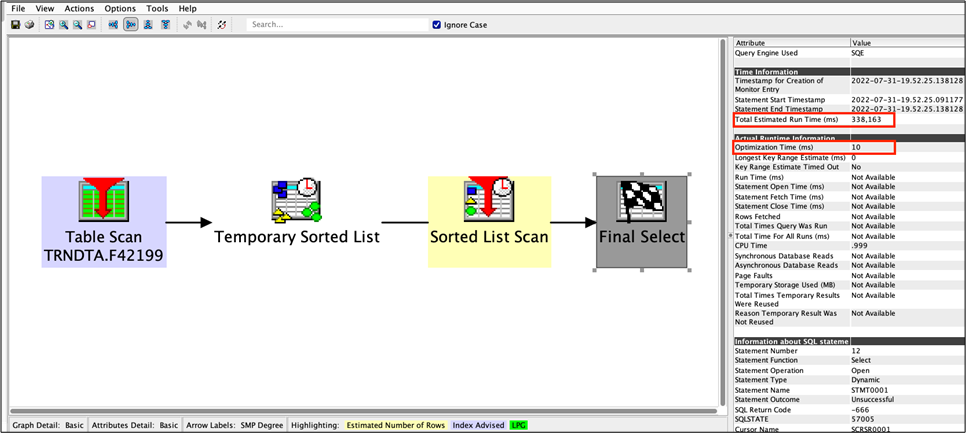This screenshot has width=966, height=433.
Task: Click the Print icon in toolbar
Action: coord(29,24)
